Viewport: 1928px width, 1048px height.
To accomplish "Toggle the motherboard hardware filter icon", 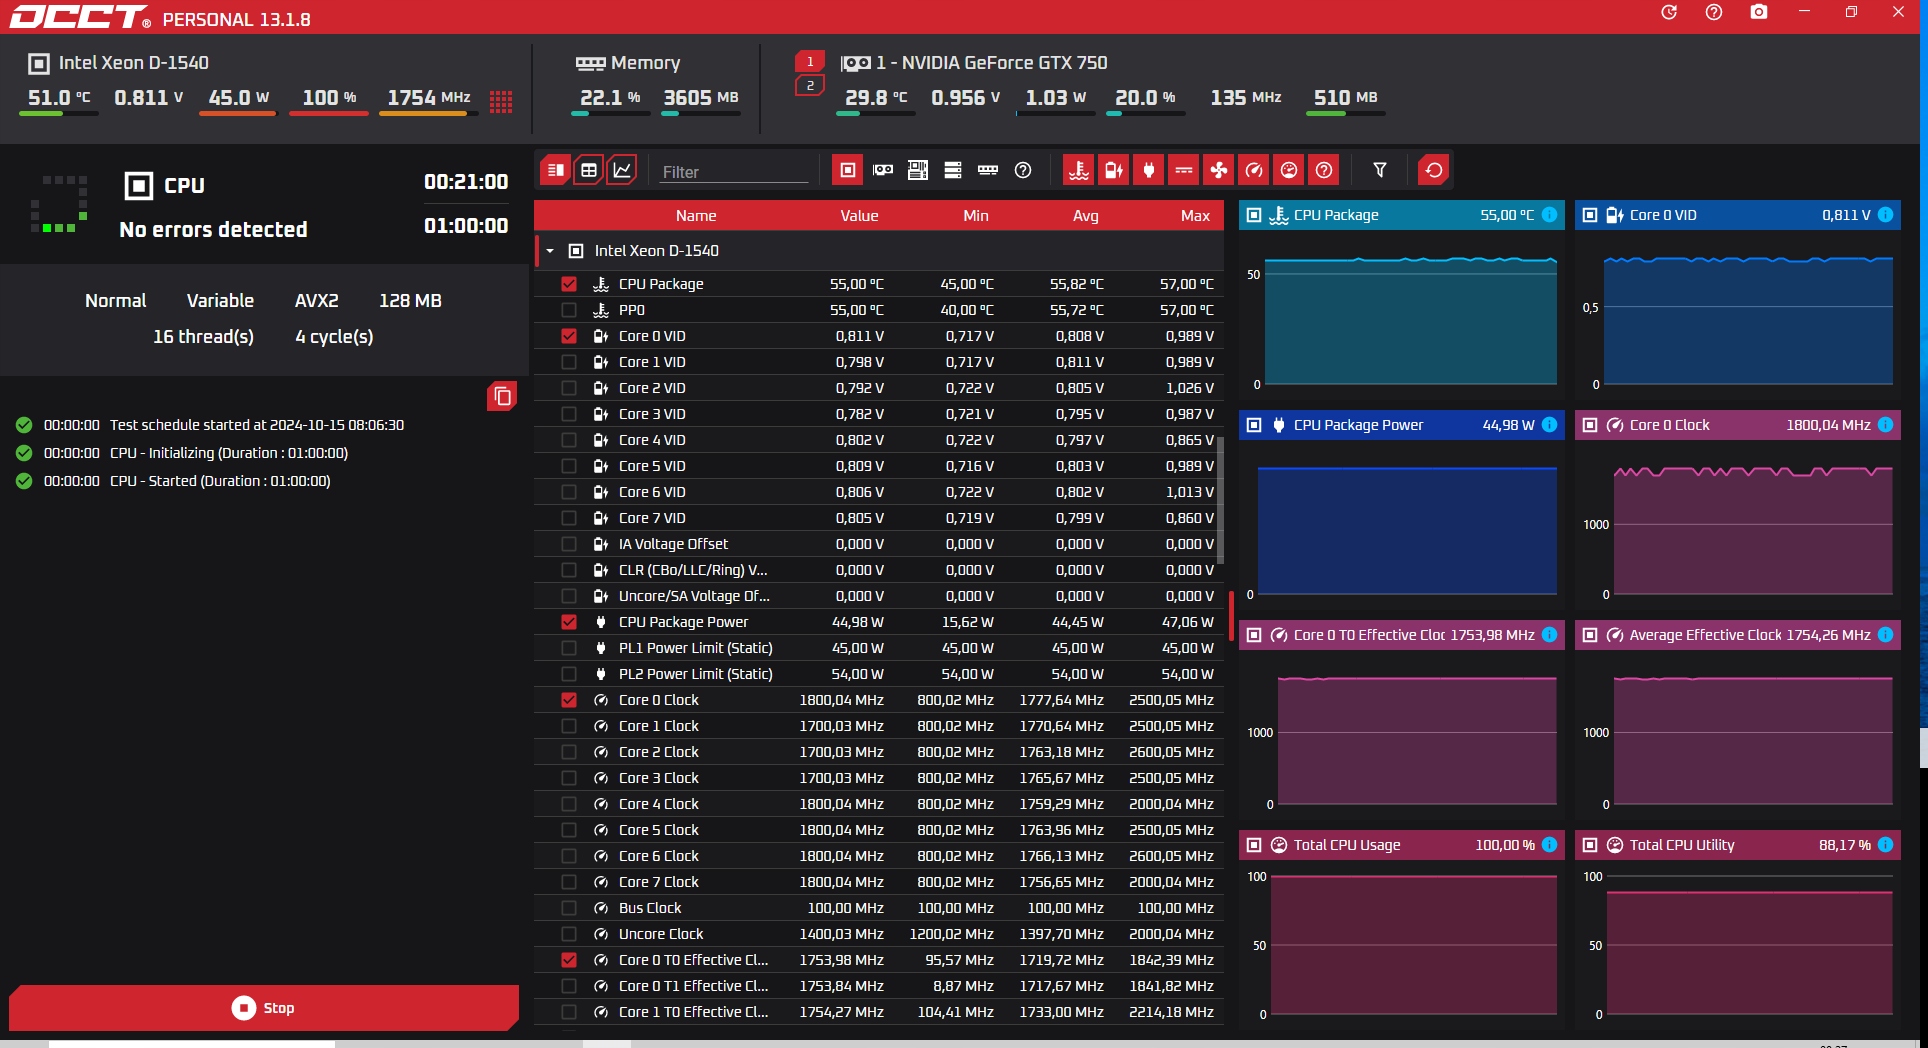I will (x=918, y=170).
